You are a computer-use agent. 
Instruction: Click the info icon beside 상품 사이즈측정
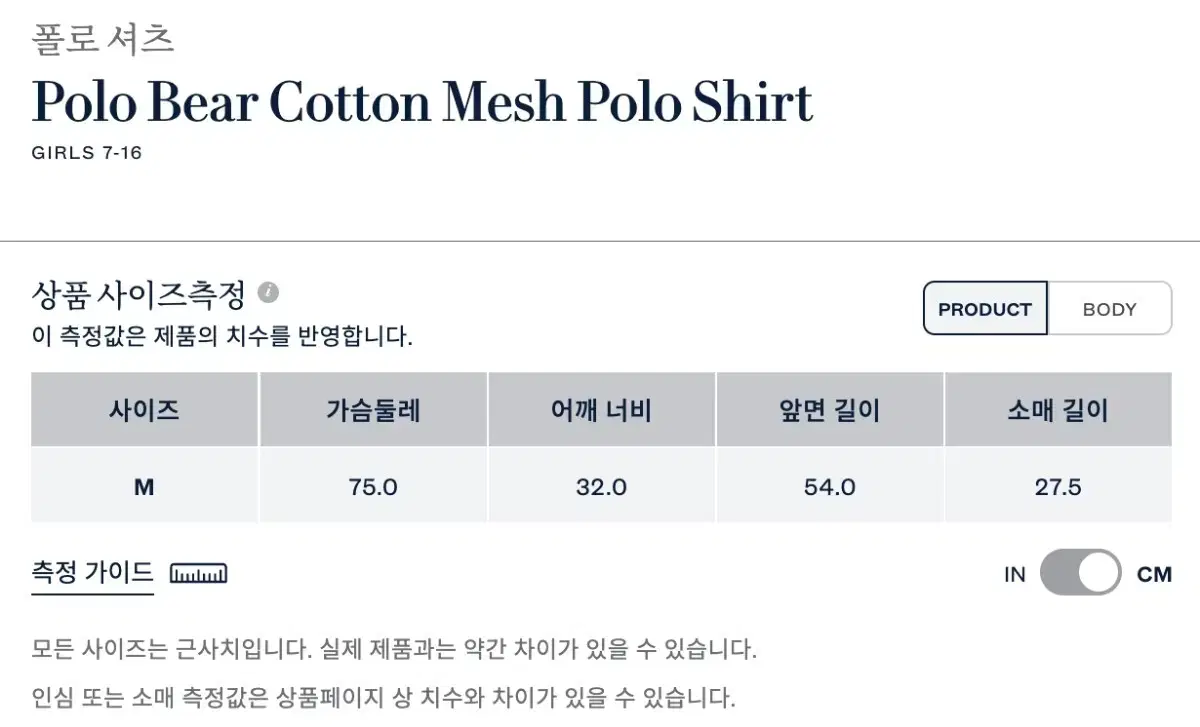point(268,293)
